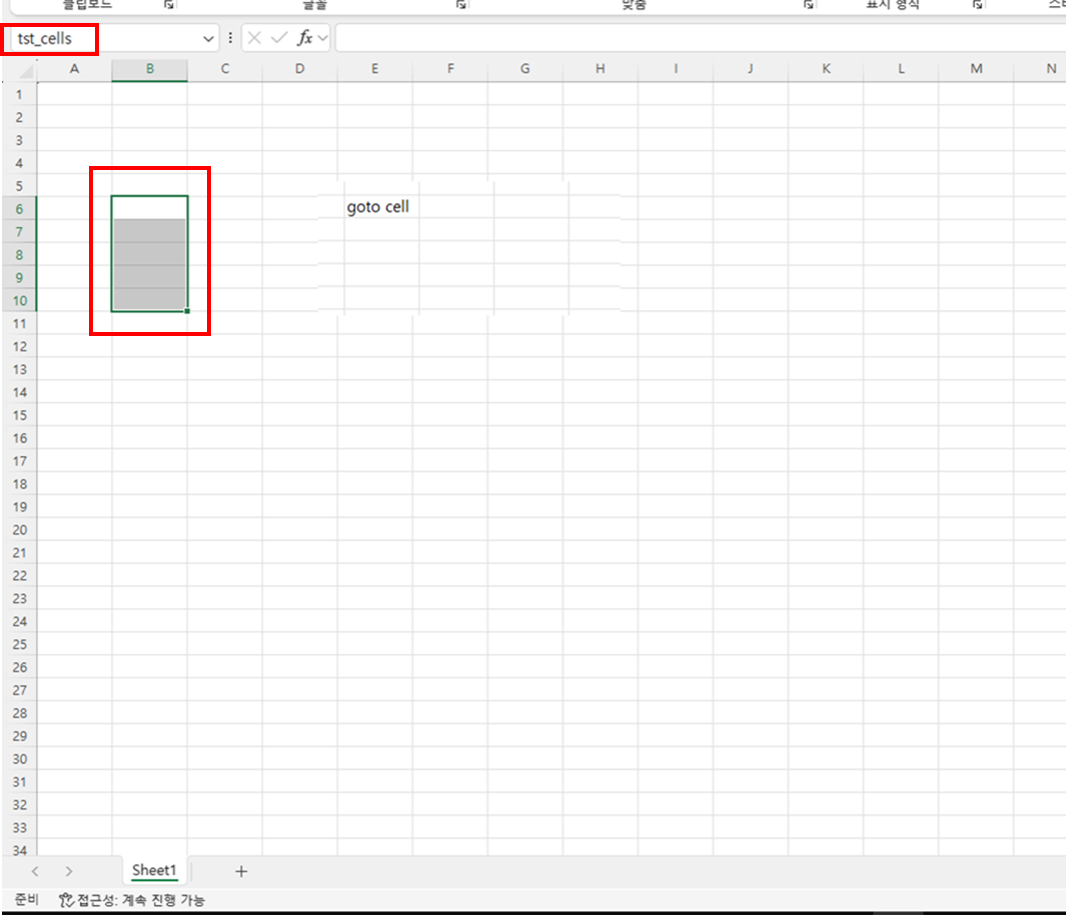Add a new sheet with the plus icon

(x=241, y=871)
